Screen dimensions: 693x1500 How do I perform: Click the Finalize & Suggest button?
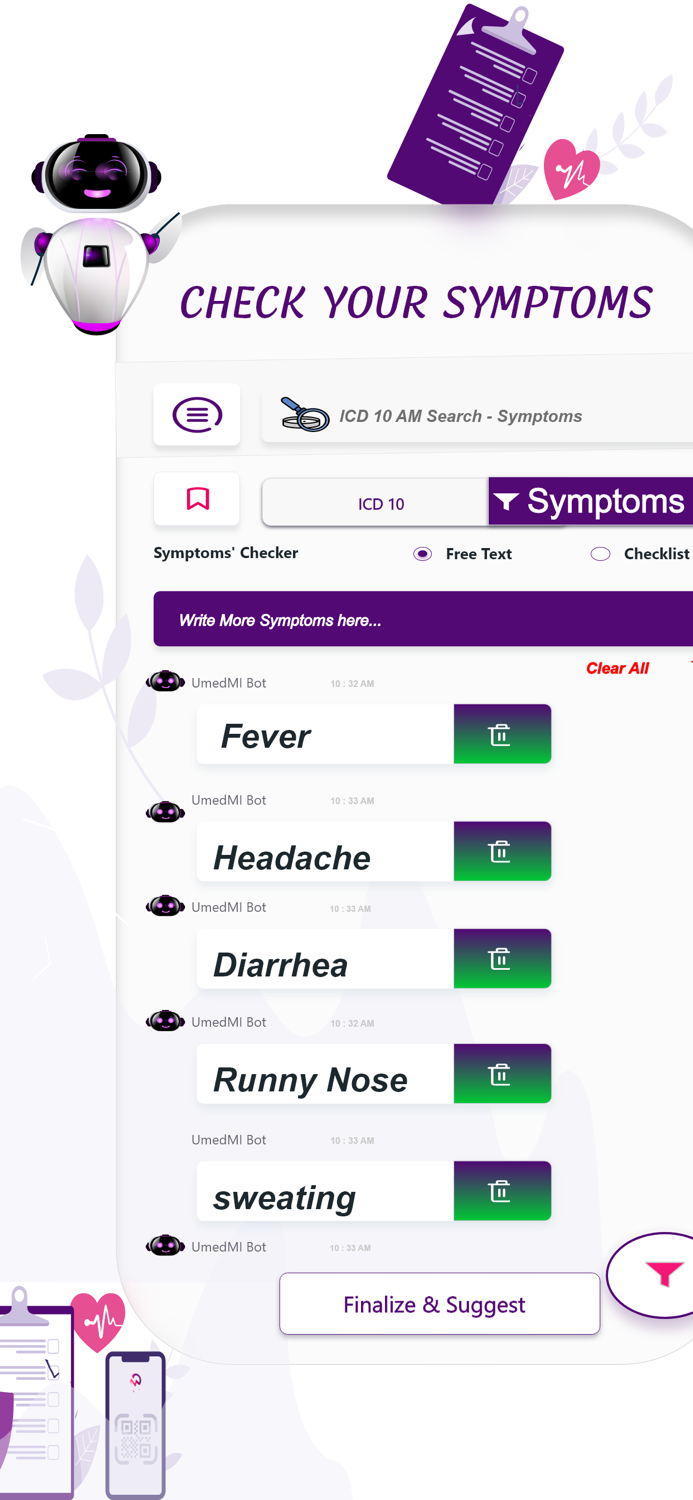pos(439,1304)
